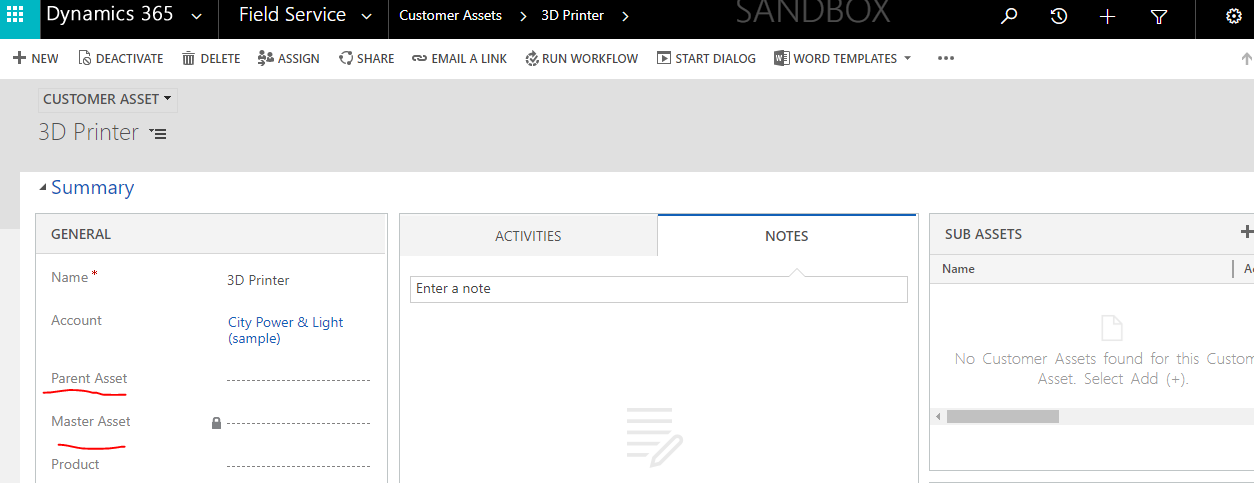1254x483 pixels.
Task: Open the Field Service area label
Action: pos(292,15)
